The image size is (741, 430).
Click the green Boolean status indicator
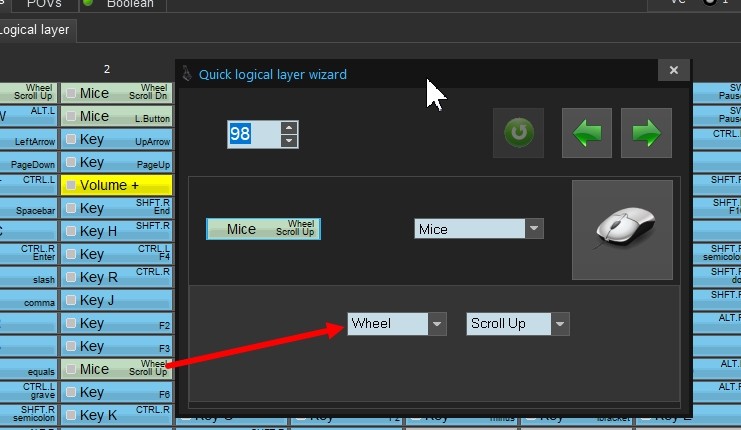pyautogui.click(x=88, y=3)
